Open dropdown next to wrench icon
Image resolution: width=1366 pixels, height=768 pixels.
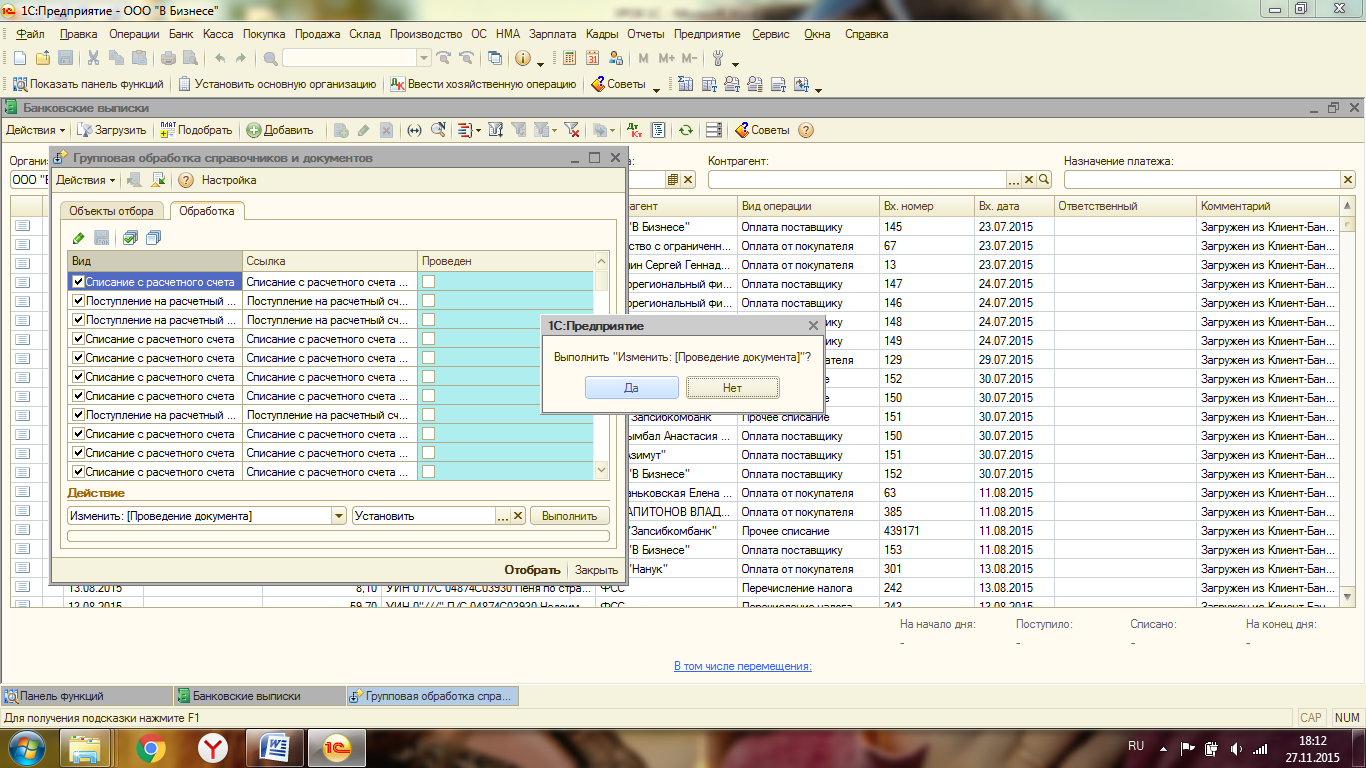coord(735,63)
